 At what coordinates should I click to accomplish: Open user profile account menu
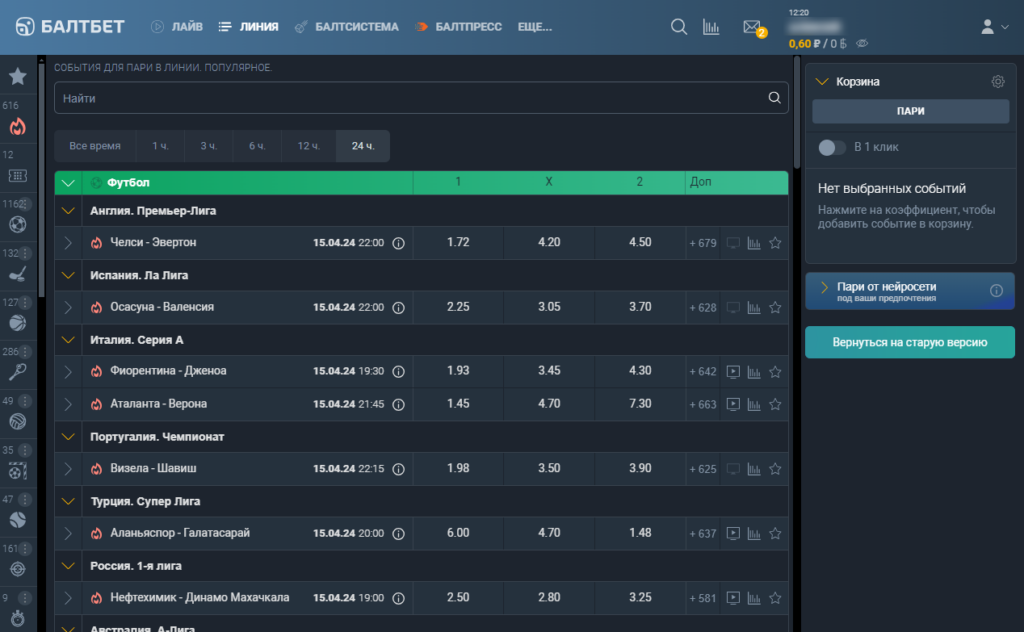pos(995,27)
